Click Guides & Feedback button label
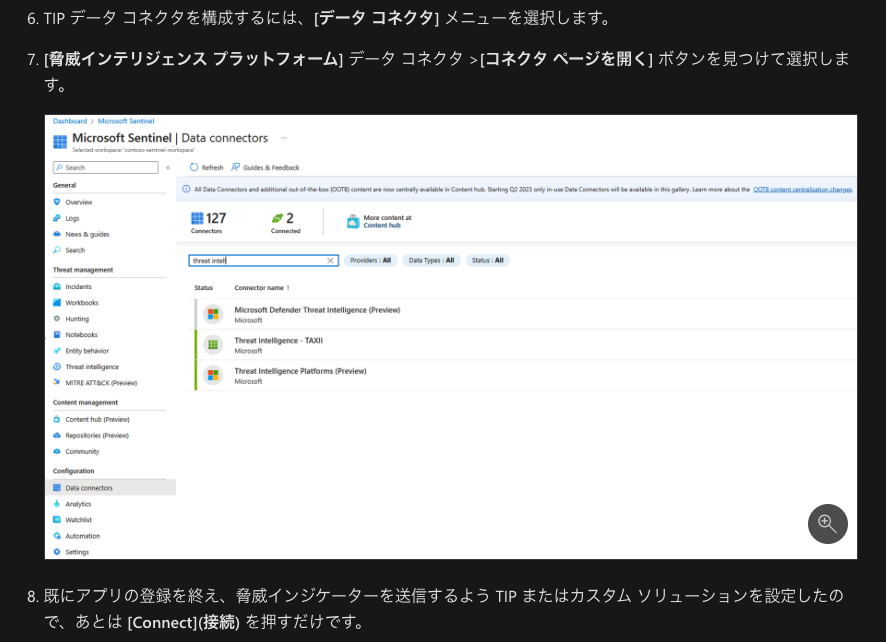This screenshot has height=642, width=886. [x=271, y=167]
